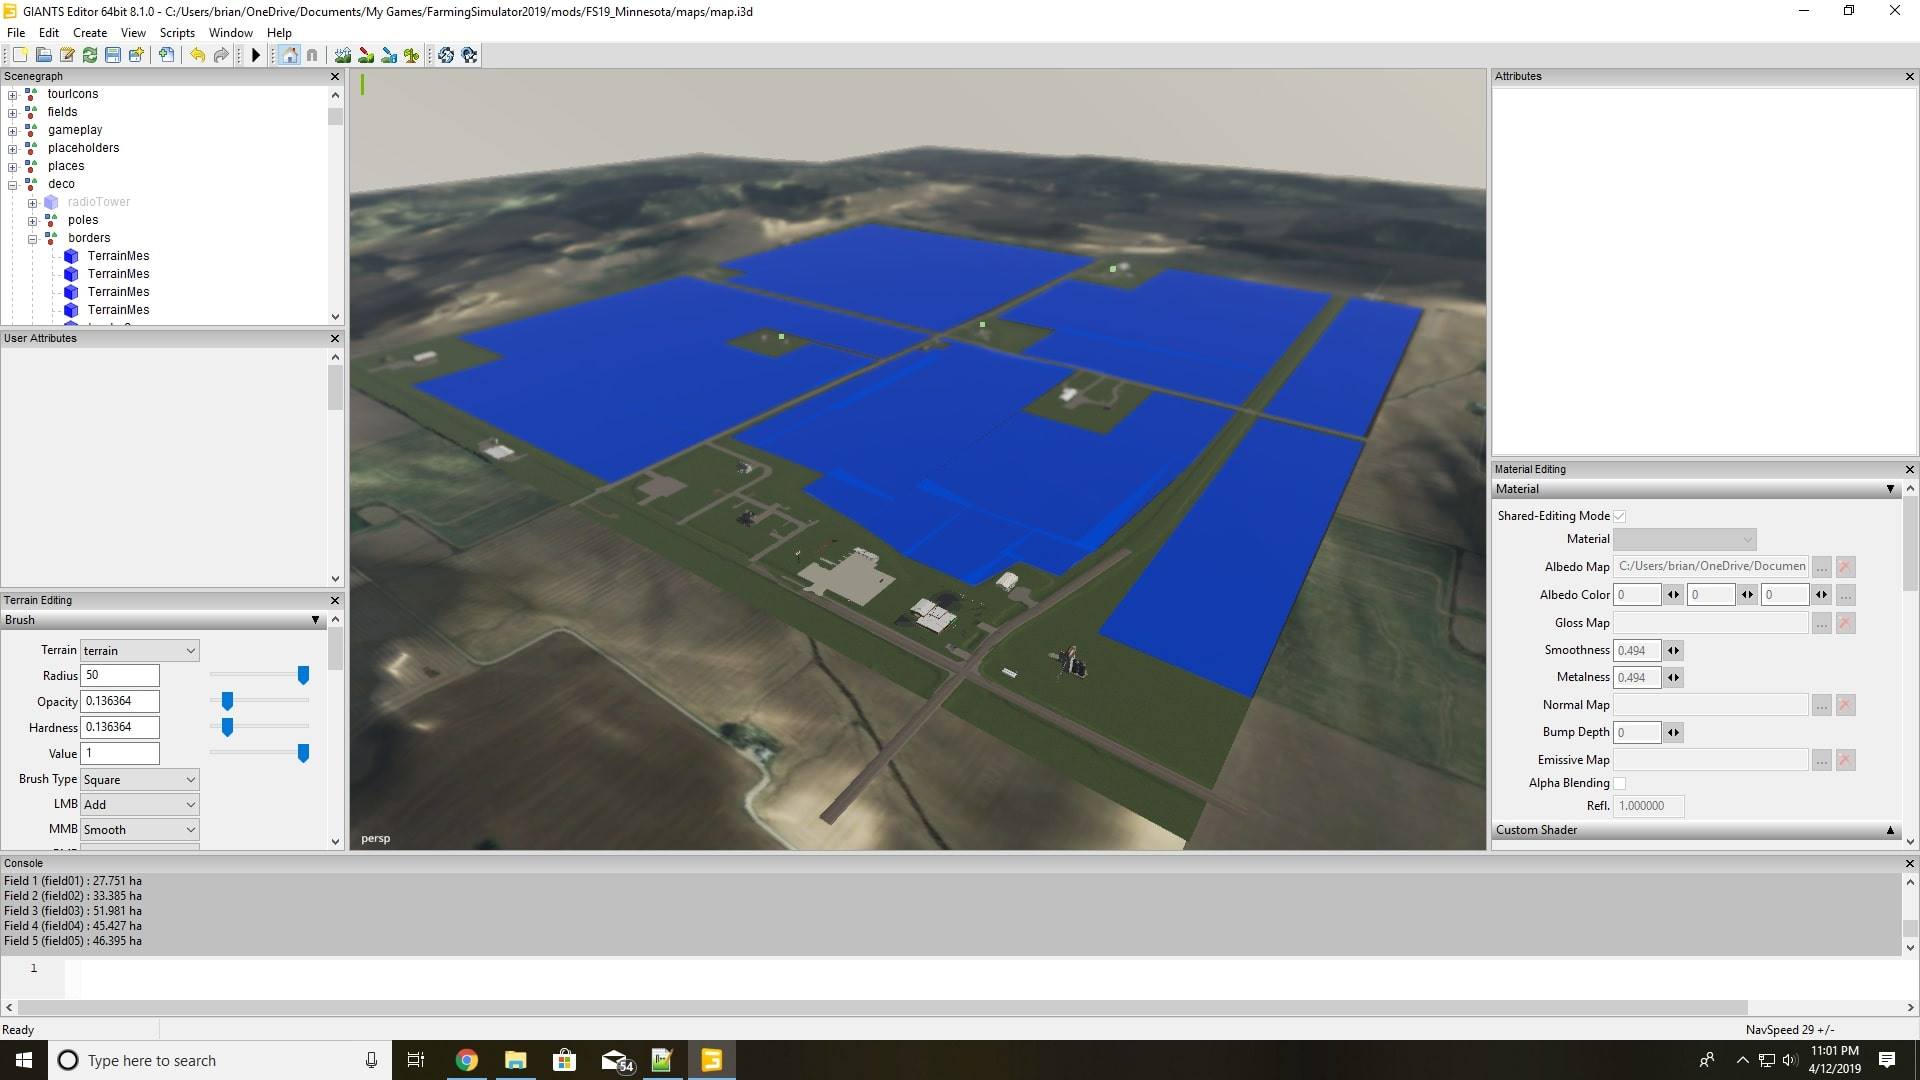This screenshot has width=1920, height=1080.
Task: Click the Play (run game) toolbar button
Action: [256, 56]
